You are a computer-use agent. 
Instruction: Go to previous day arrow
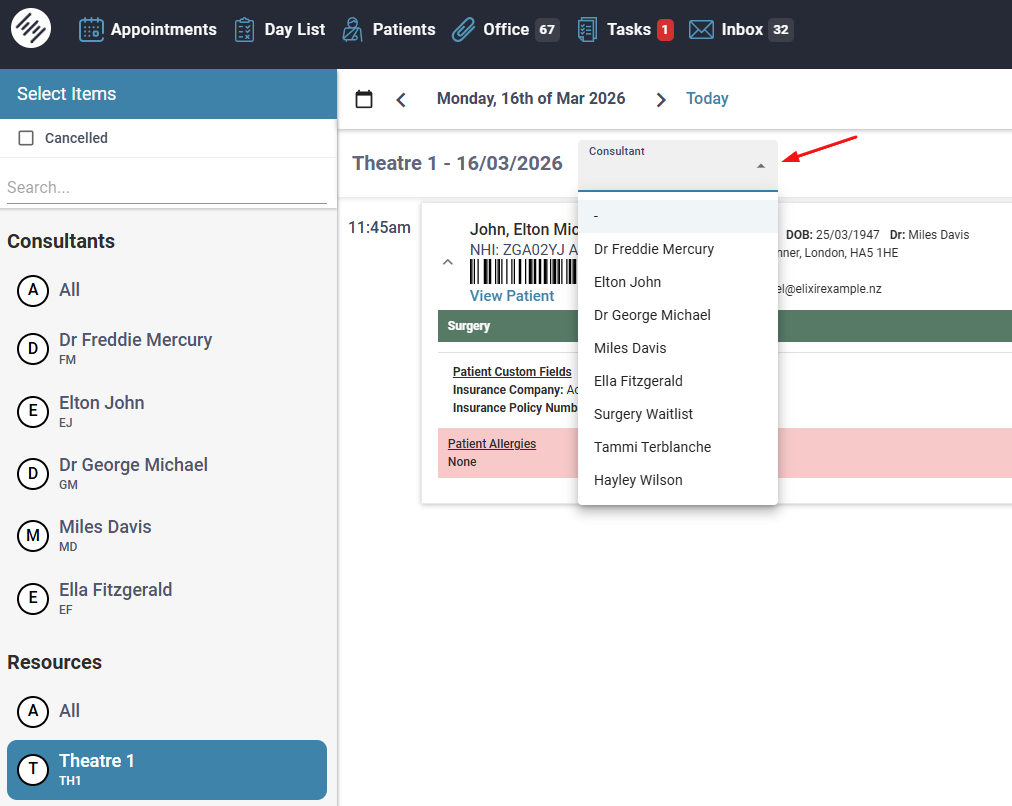tap(401, 99)
